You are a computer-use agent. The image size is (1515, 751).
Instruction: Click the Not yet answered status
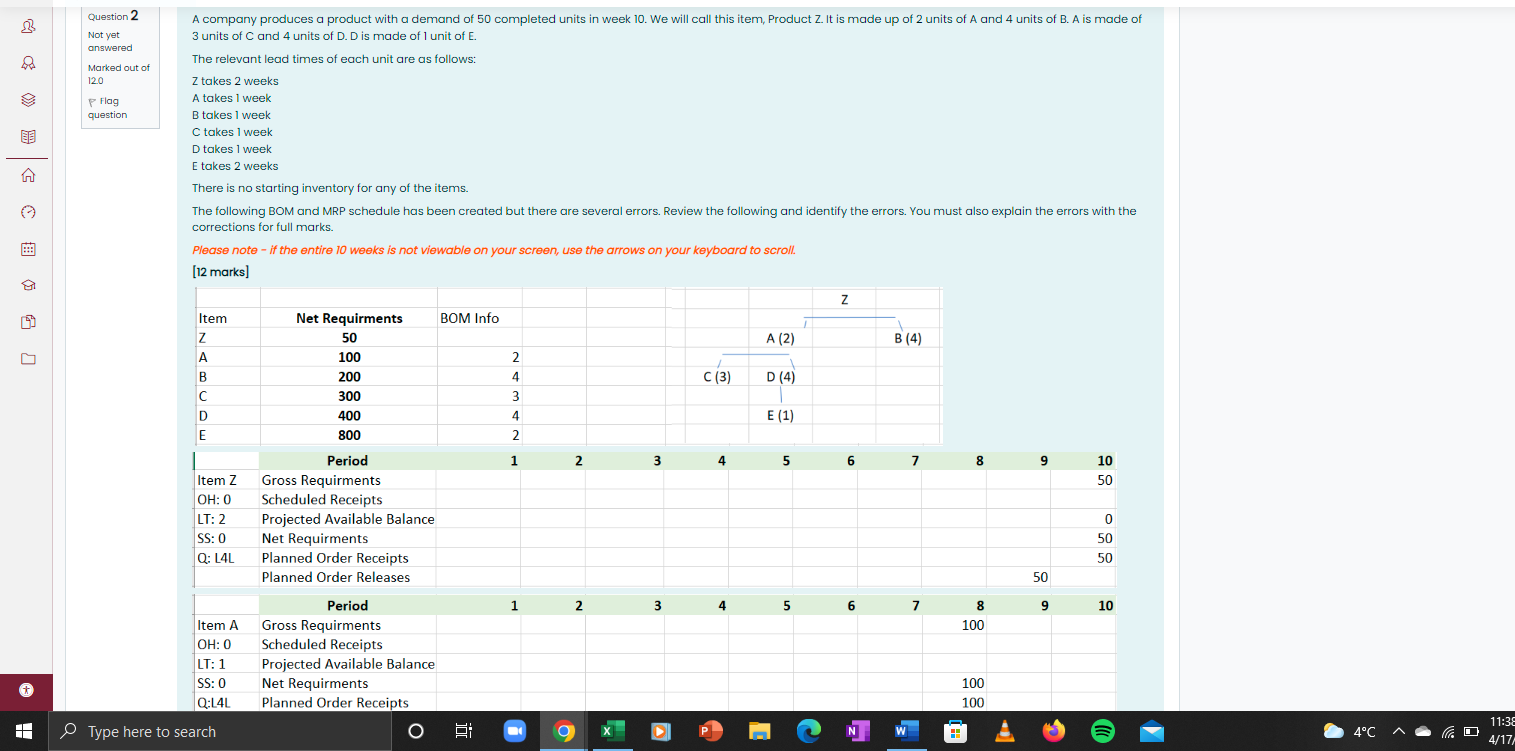(x=110, y=41)
